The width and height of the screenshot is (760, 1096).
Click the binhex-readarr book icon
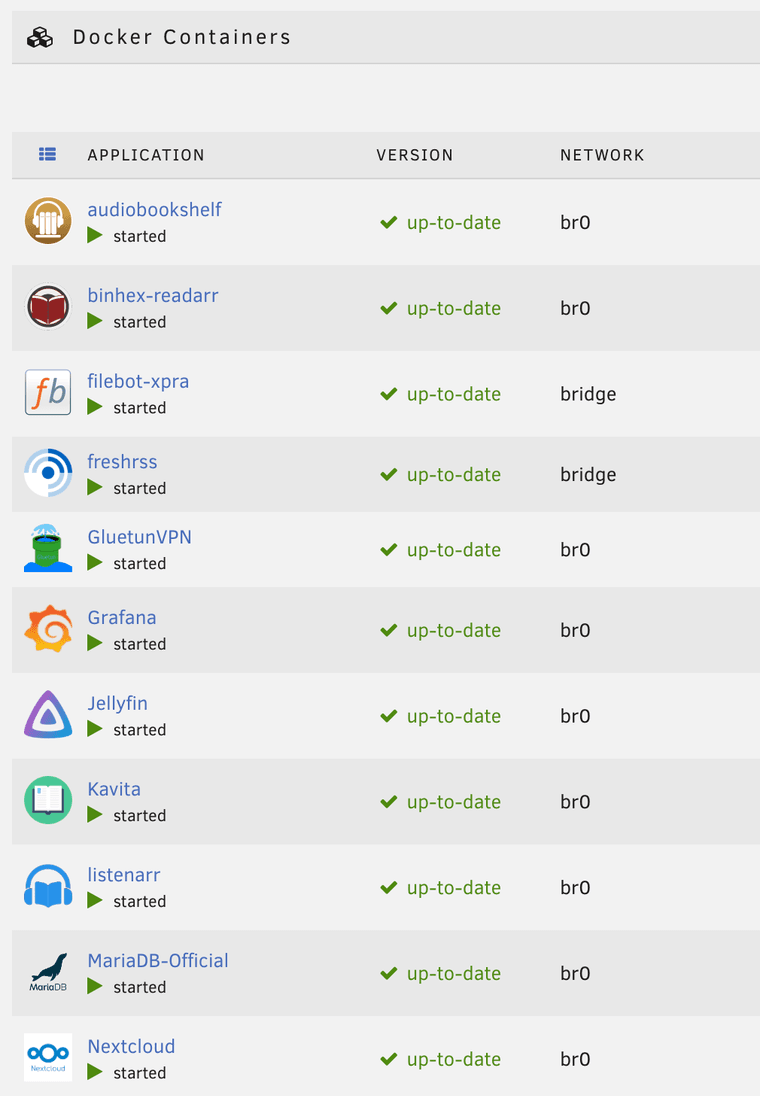[x=48, y=308]
